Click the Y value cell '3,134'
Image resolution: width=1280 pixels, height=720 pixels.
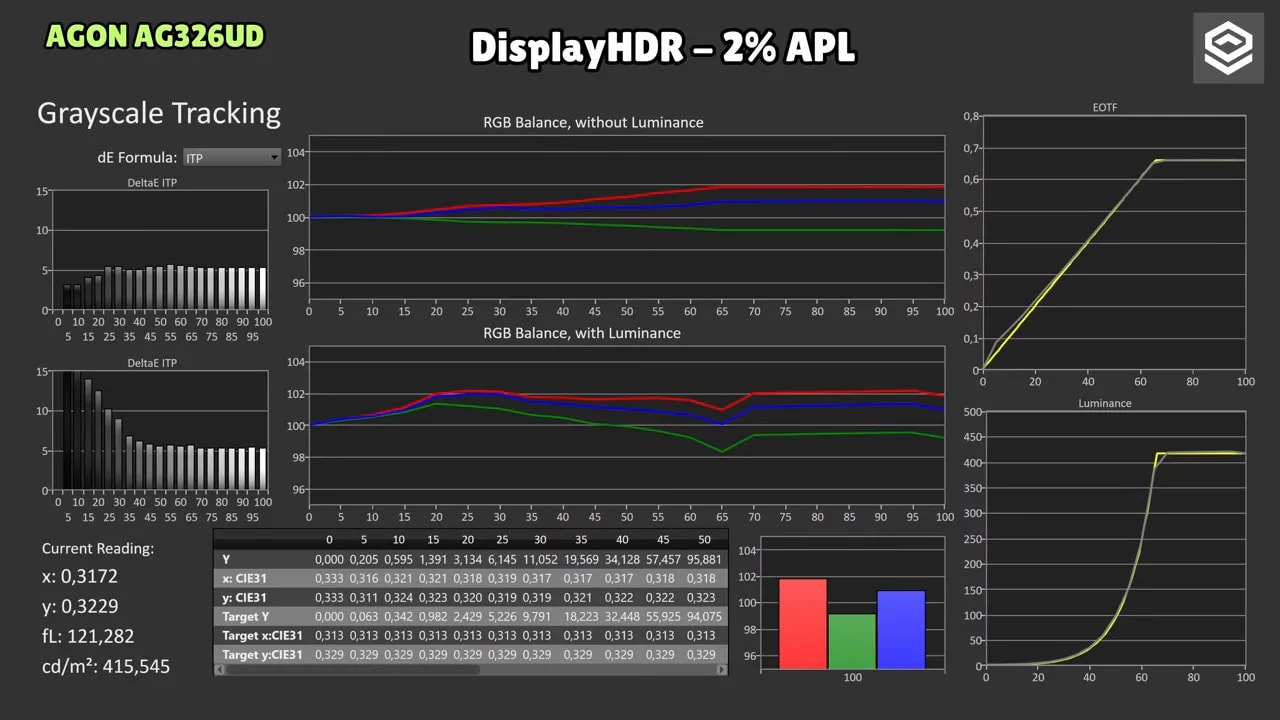468,560
